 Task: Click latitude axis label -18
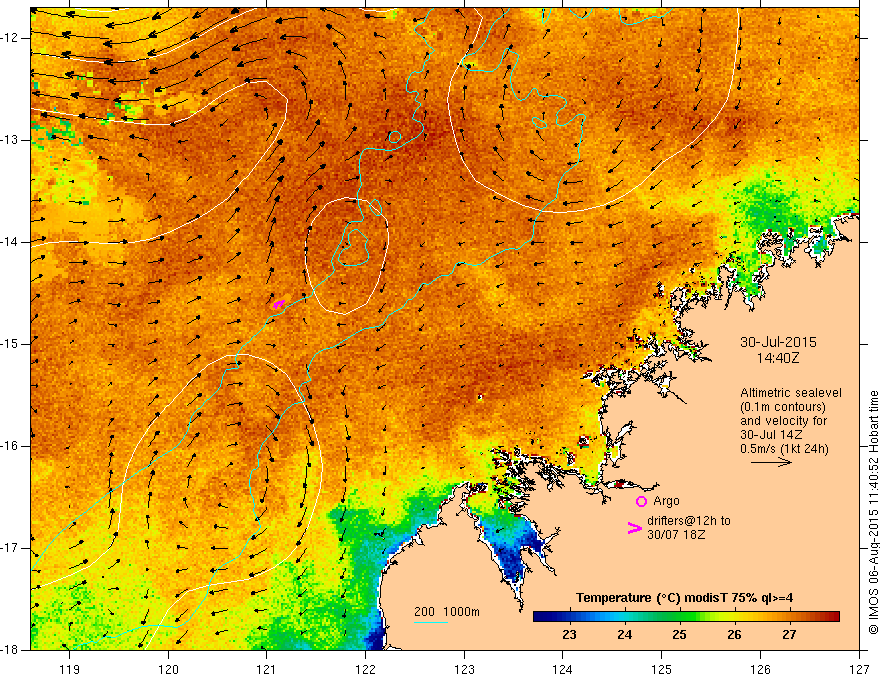tap(10, 650)
